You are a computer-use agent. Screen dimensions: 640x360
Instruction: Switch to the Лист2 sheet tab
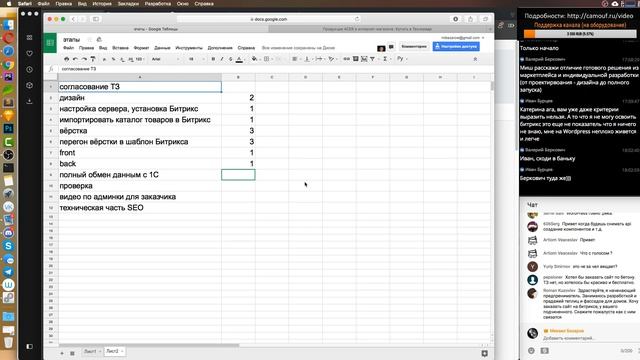point(114,351)
